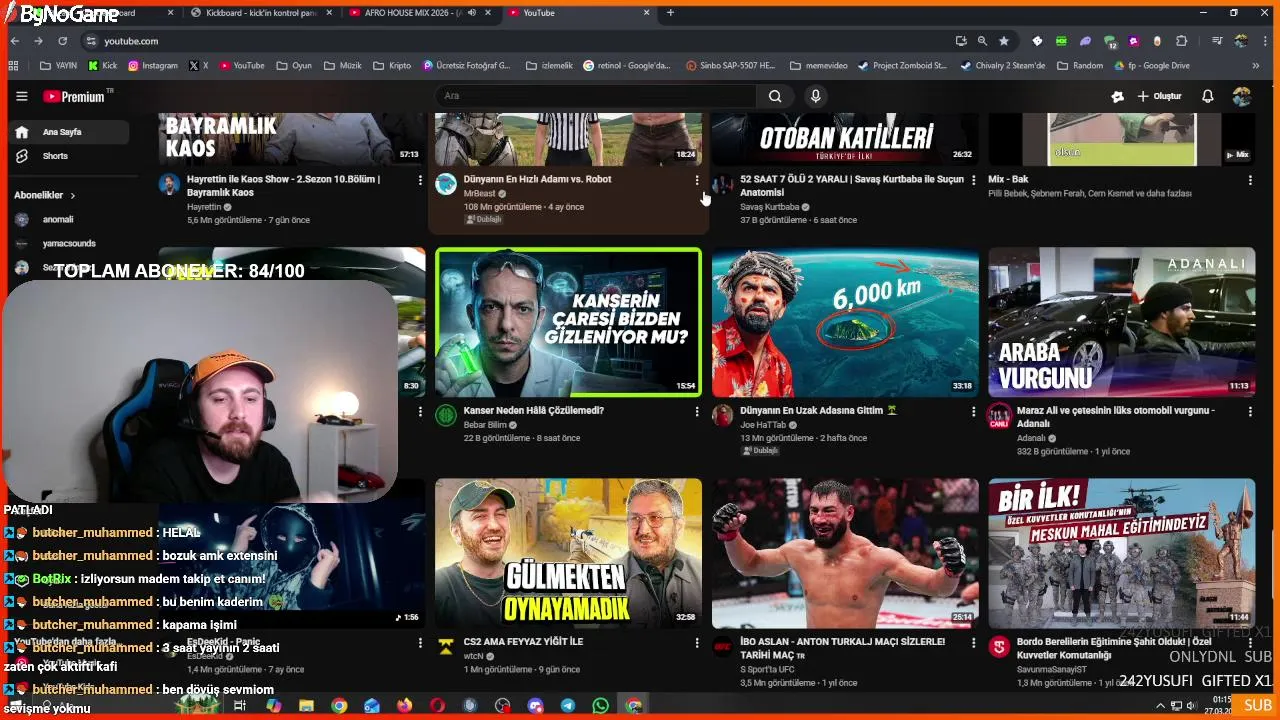The width and height of the screenshot is (1280, 720).
Task: Open the Müzik bookmarks folder
Action: [342, 66]
